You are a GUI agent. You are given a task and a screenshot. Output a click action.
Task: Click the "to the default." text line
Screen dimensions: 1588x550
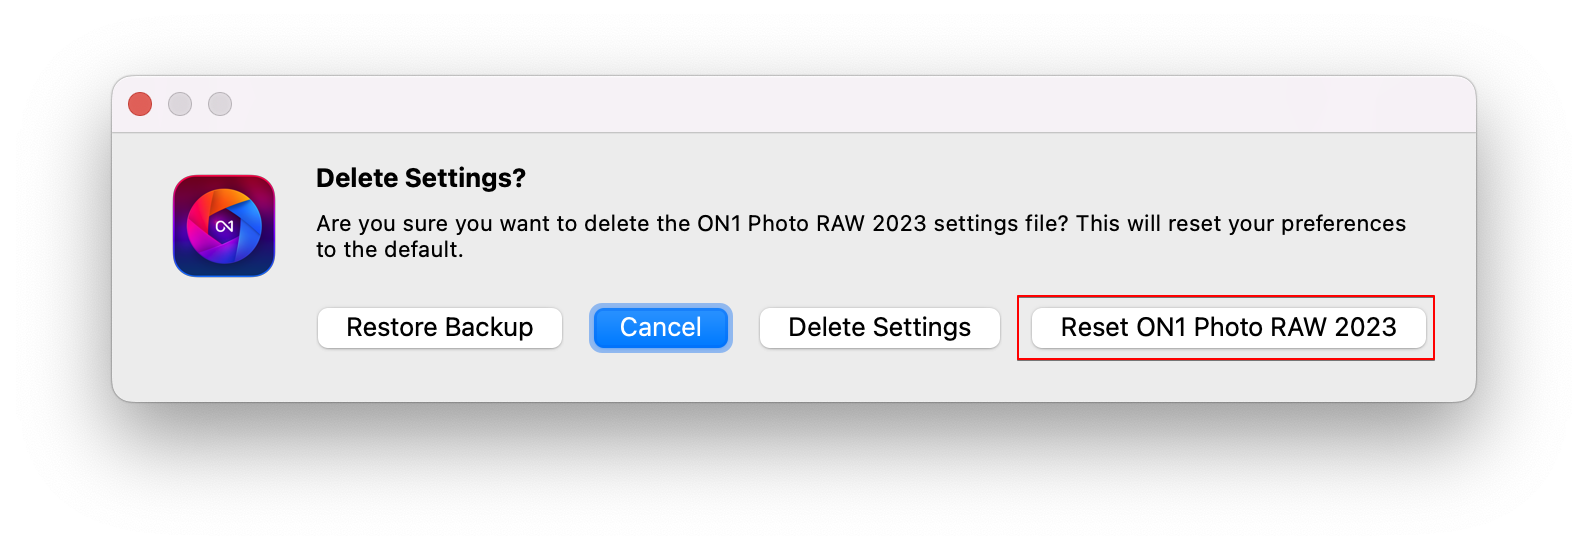coord(390,250)
